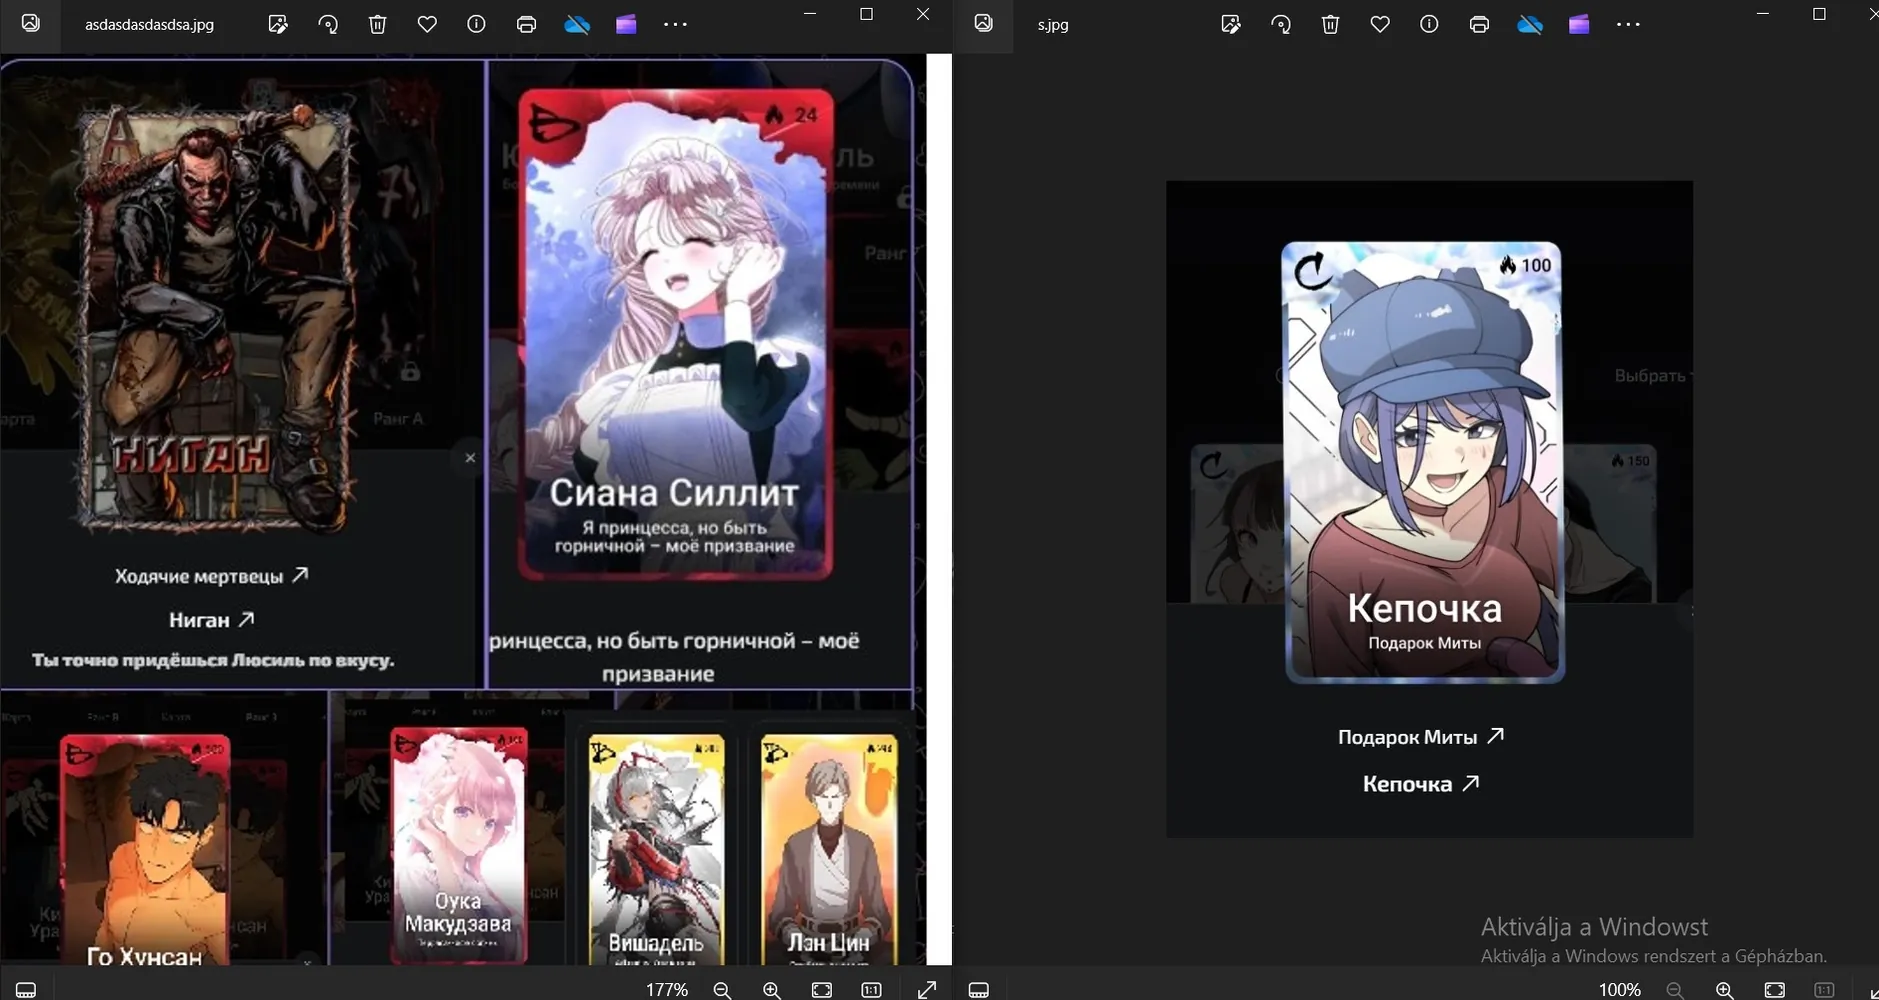This screenshot has width=1879, height=1000.
Task: Show file info for asdasdasdasda.jpg
Action: coord(476,24)
